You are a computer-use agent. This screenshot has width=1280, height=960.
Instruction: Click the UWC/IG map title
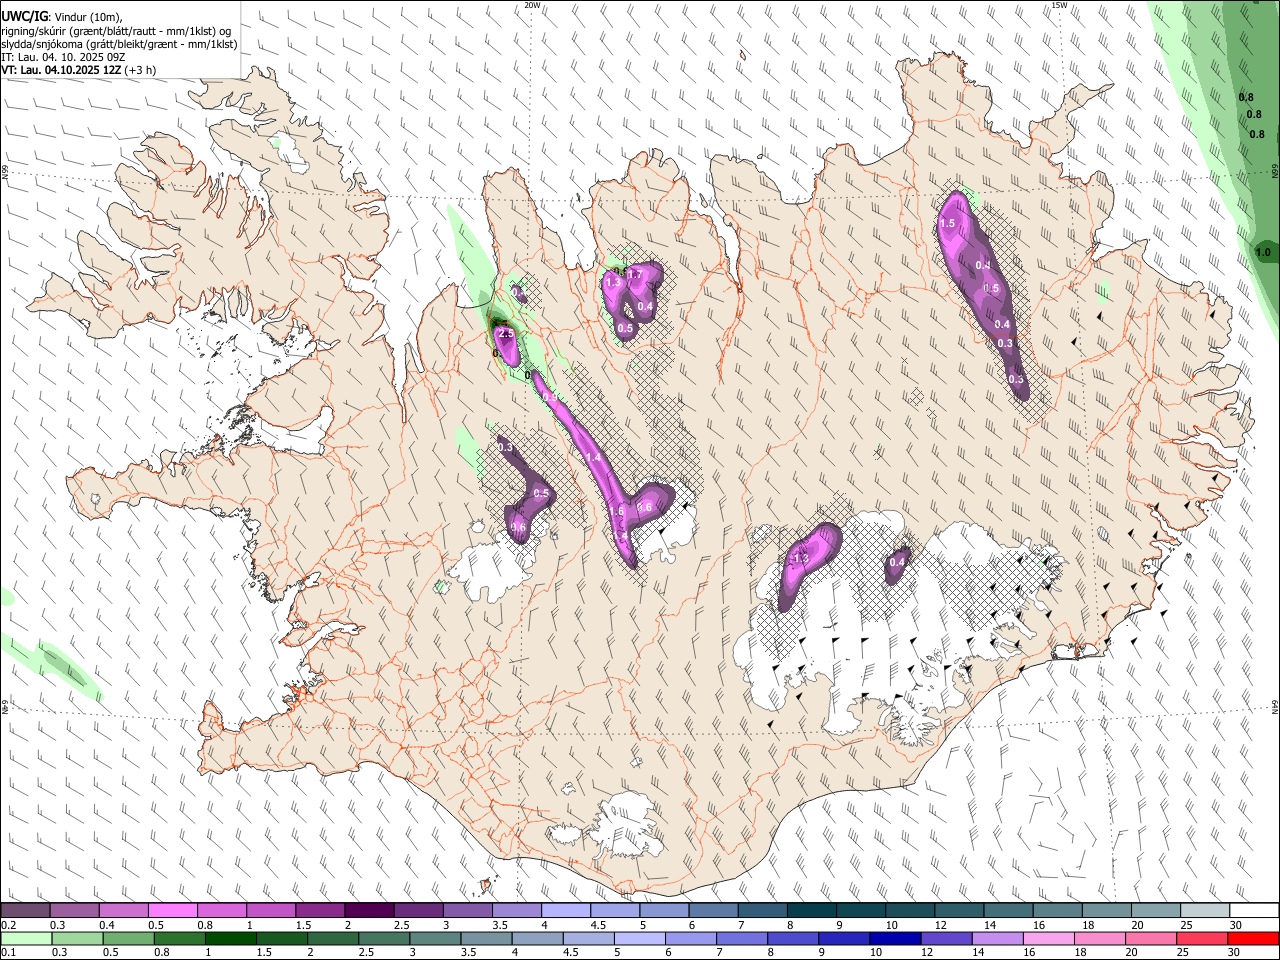point(24,17)
